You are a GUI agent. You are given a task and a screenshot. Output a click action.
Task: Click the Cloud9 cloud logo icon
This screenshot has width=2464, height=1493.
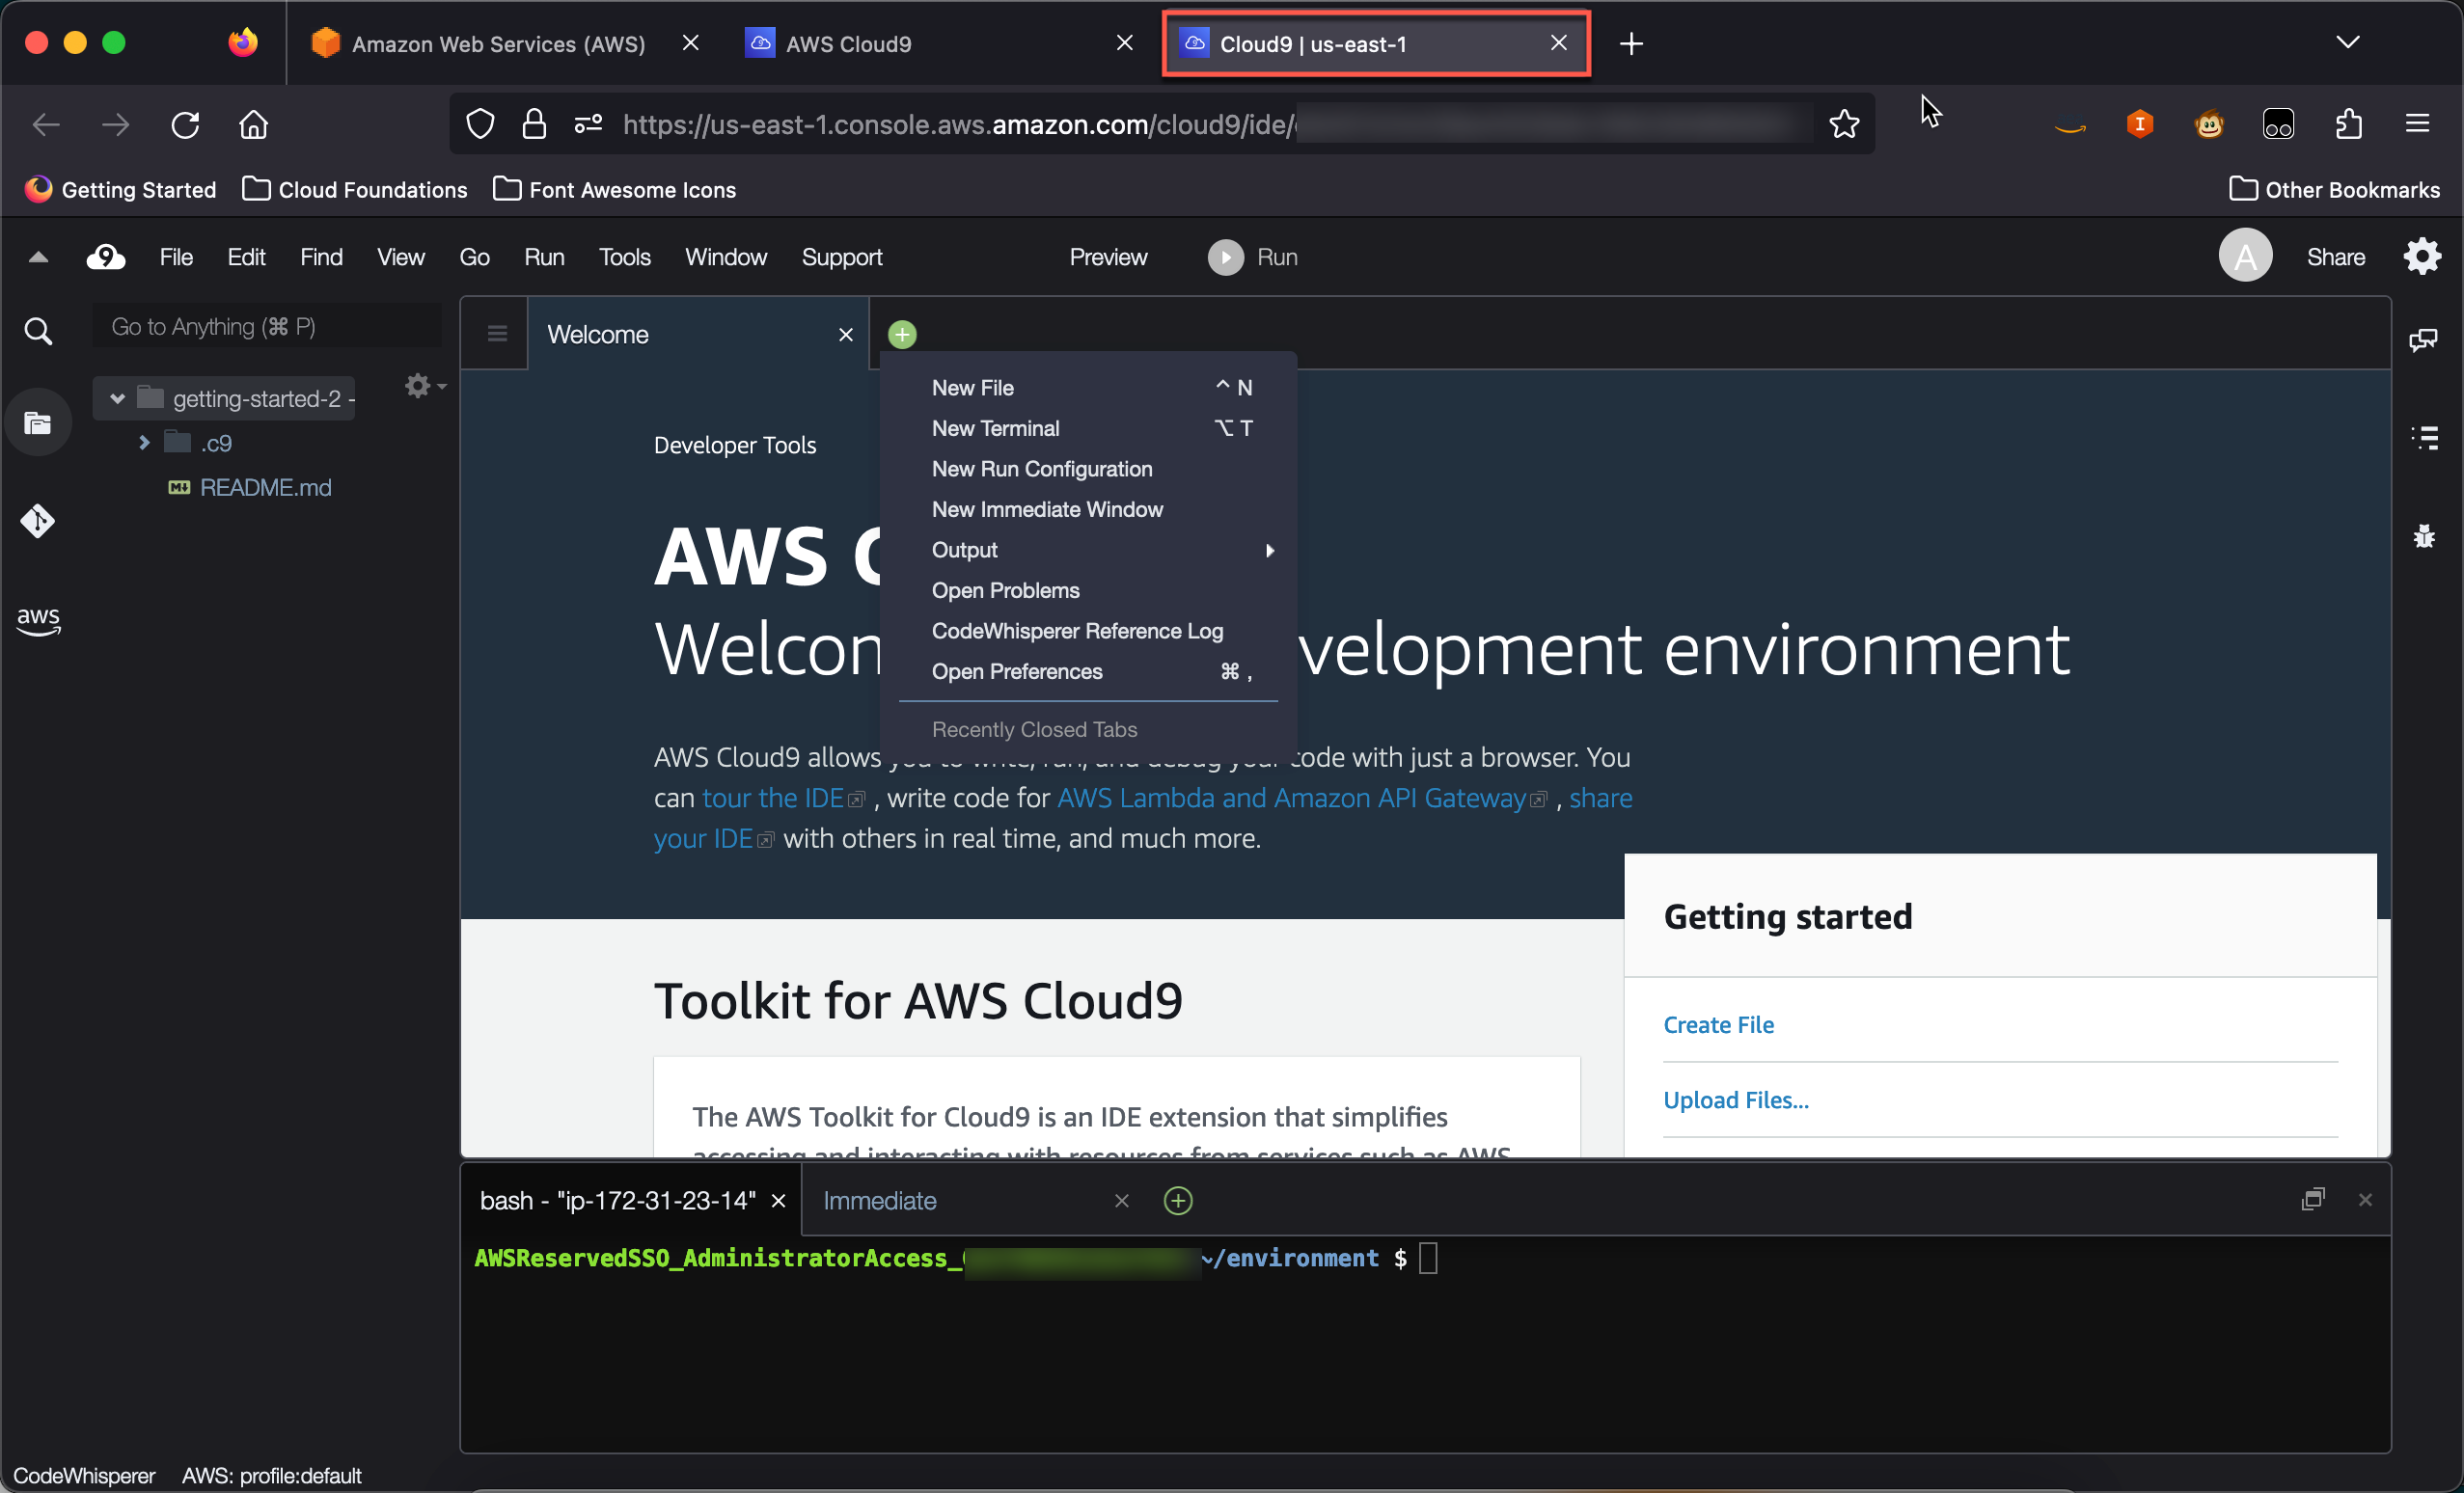pyautogui.click(x=105, y=257)
